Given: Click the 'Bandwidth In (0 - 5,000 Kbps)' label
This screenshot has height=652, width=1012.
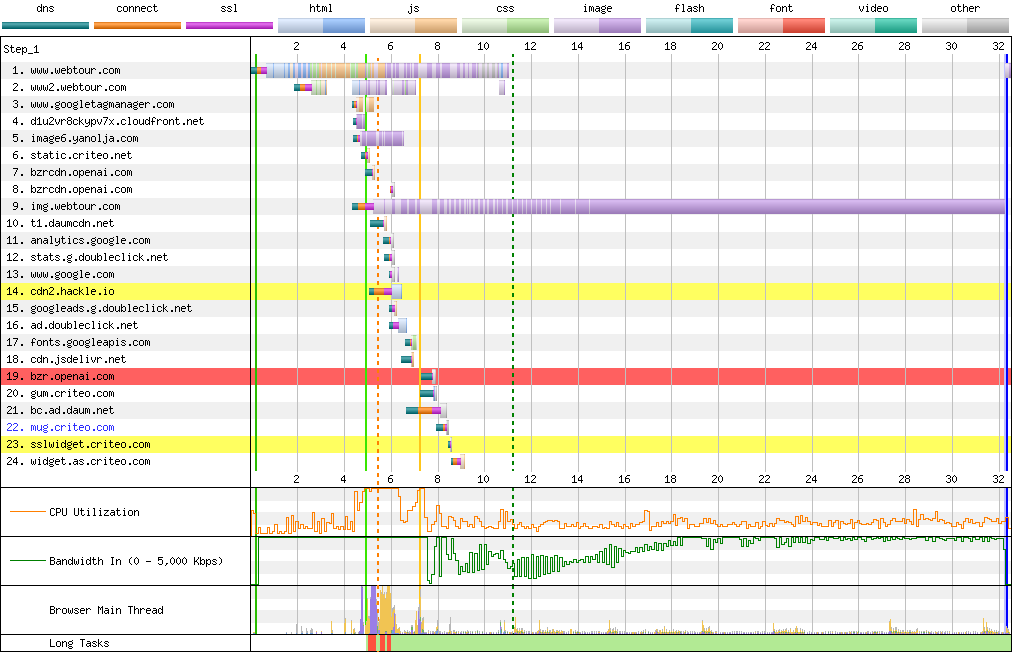Looking at the screenshot, I should coord(136,561).
